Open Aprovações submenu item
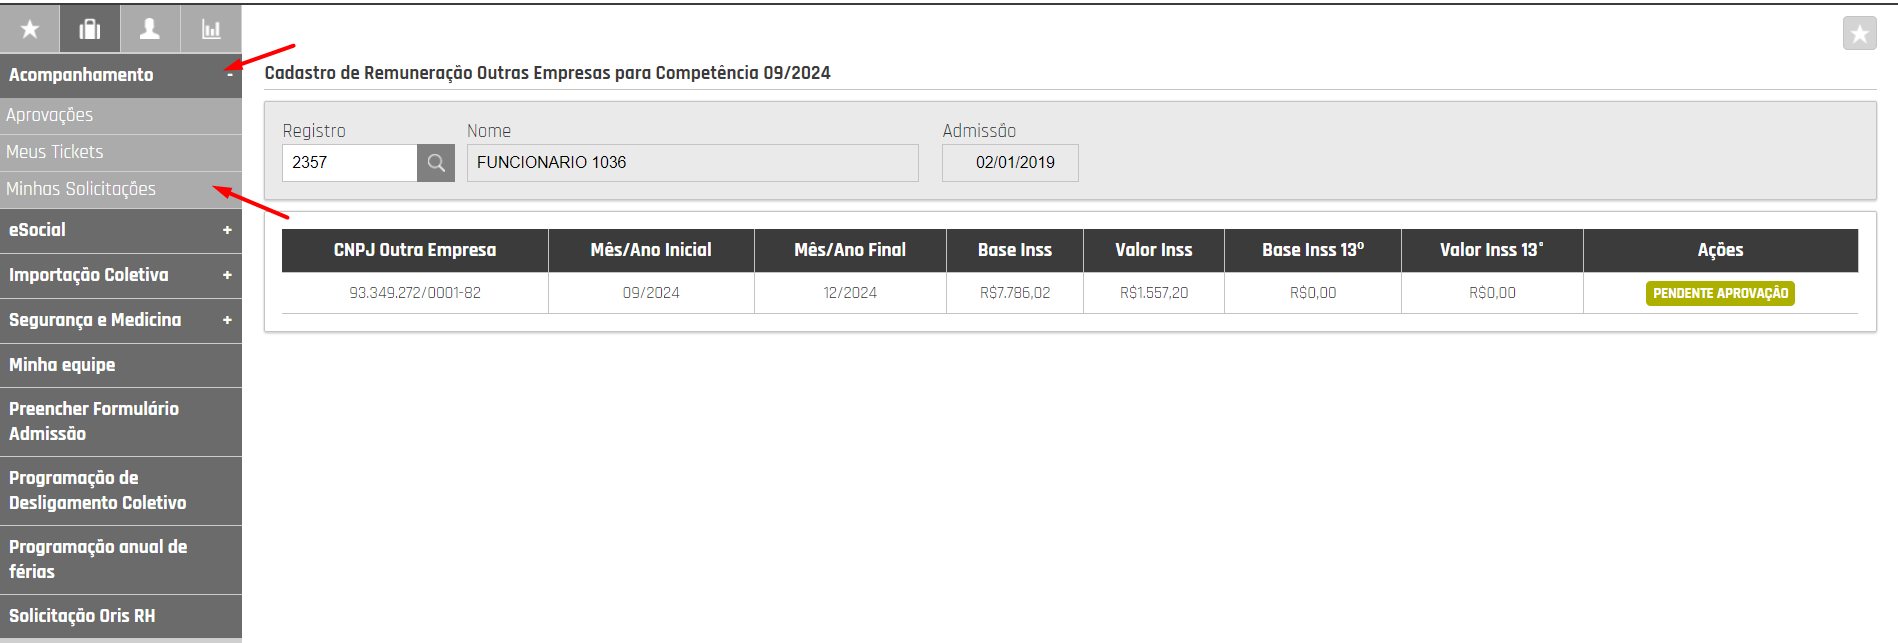Viewport: 1898px width, 643px height. pos(50,115)
